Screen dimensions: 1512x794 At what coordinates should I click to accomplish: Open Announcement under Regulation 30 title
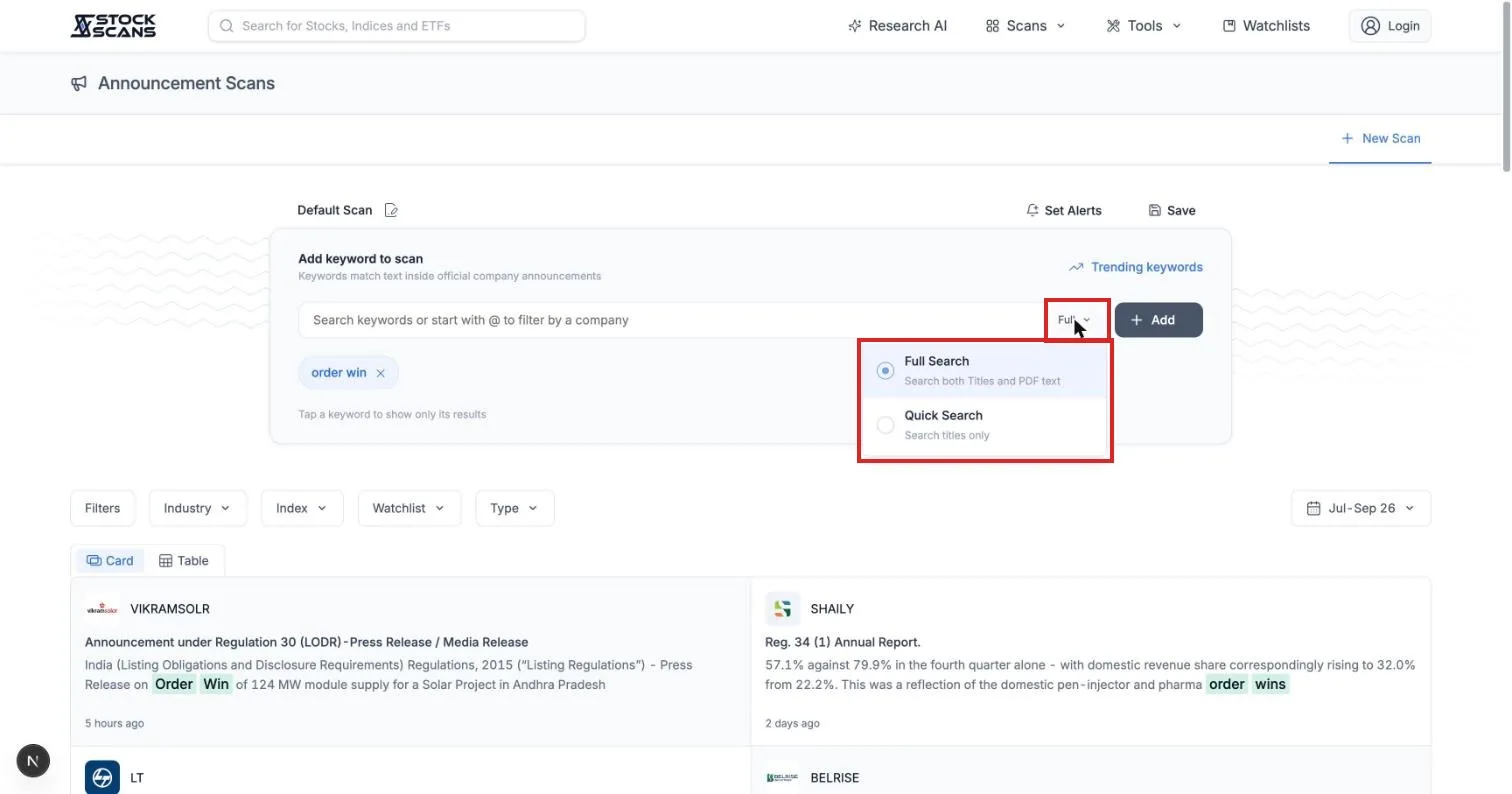[x=306, y=642]
